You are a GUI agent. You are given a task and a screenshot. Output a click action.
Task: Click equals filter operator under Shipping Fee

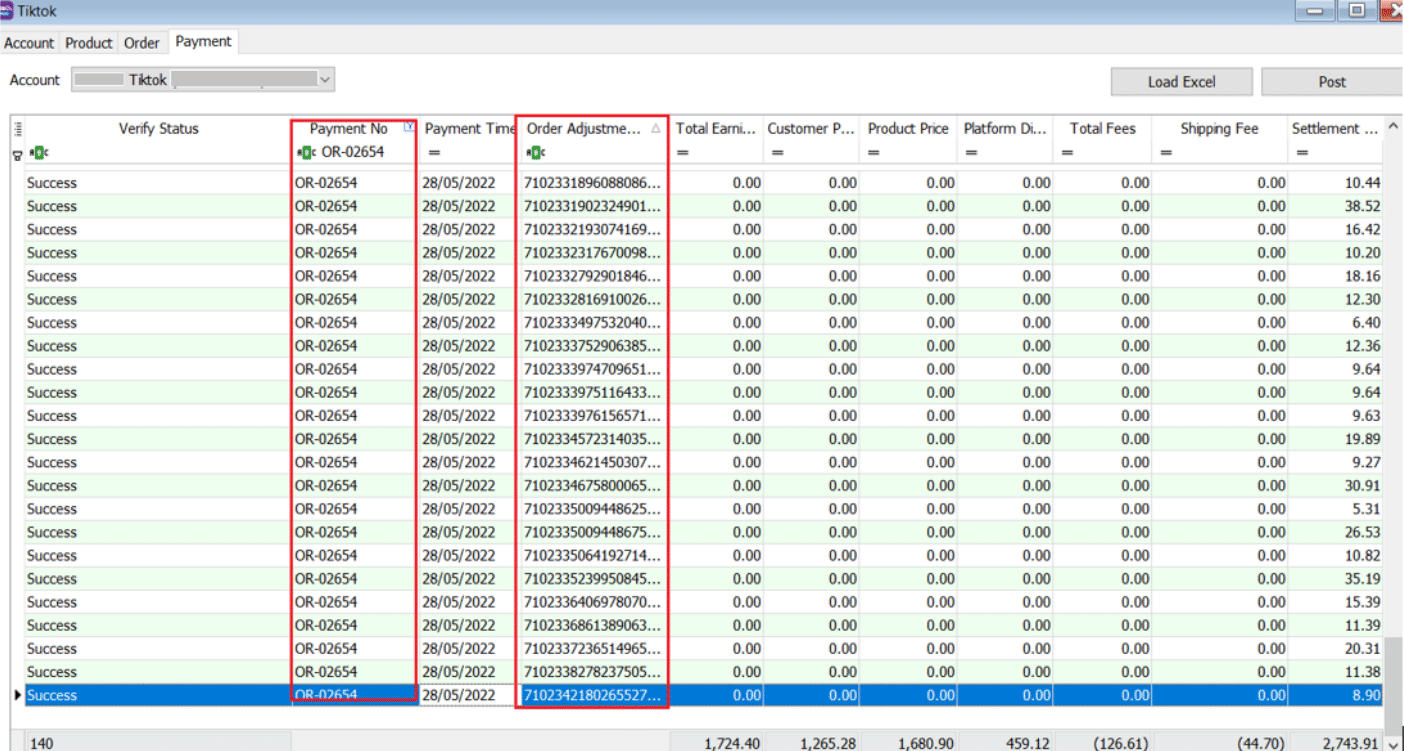click(x=1166, y=153)
